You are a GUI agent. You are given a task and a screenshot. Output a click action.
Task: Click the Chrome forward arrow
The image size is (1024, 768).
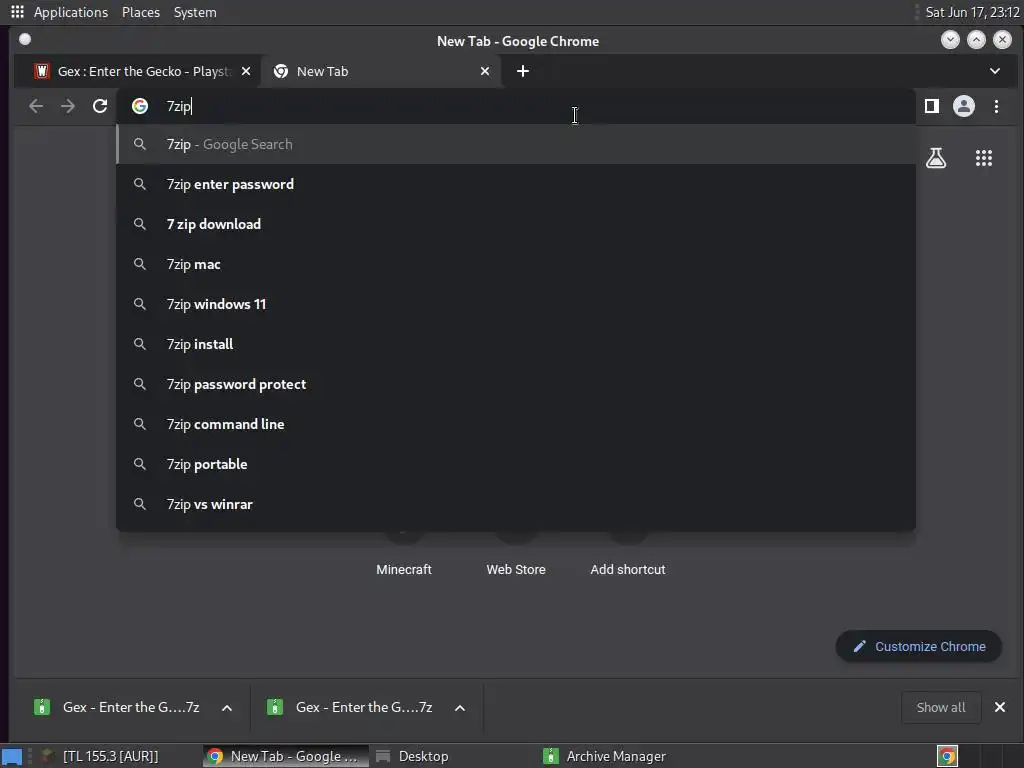click(x=68, y=106)
